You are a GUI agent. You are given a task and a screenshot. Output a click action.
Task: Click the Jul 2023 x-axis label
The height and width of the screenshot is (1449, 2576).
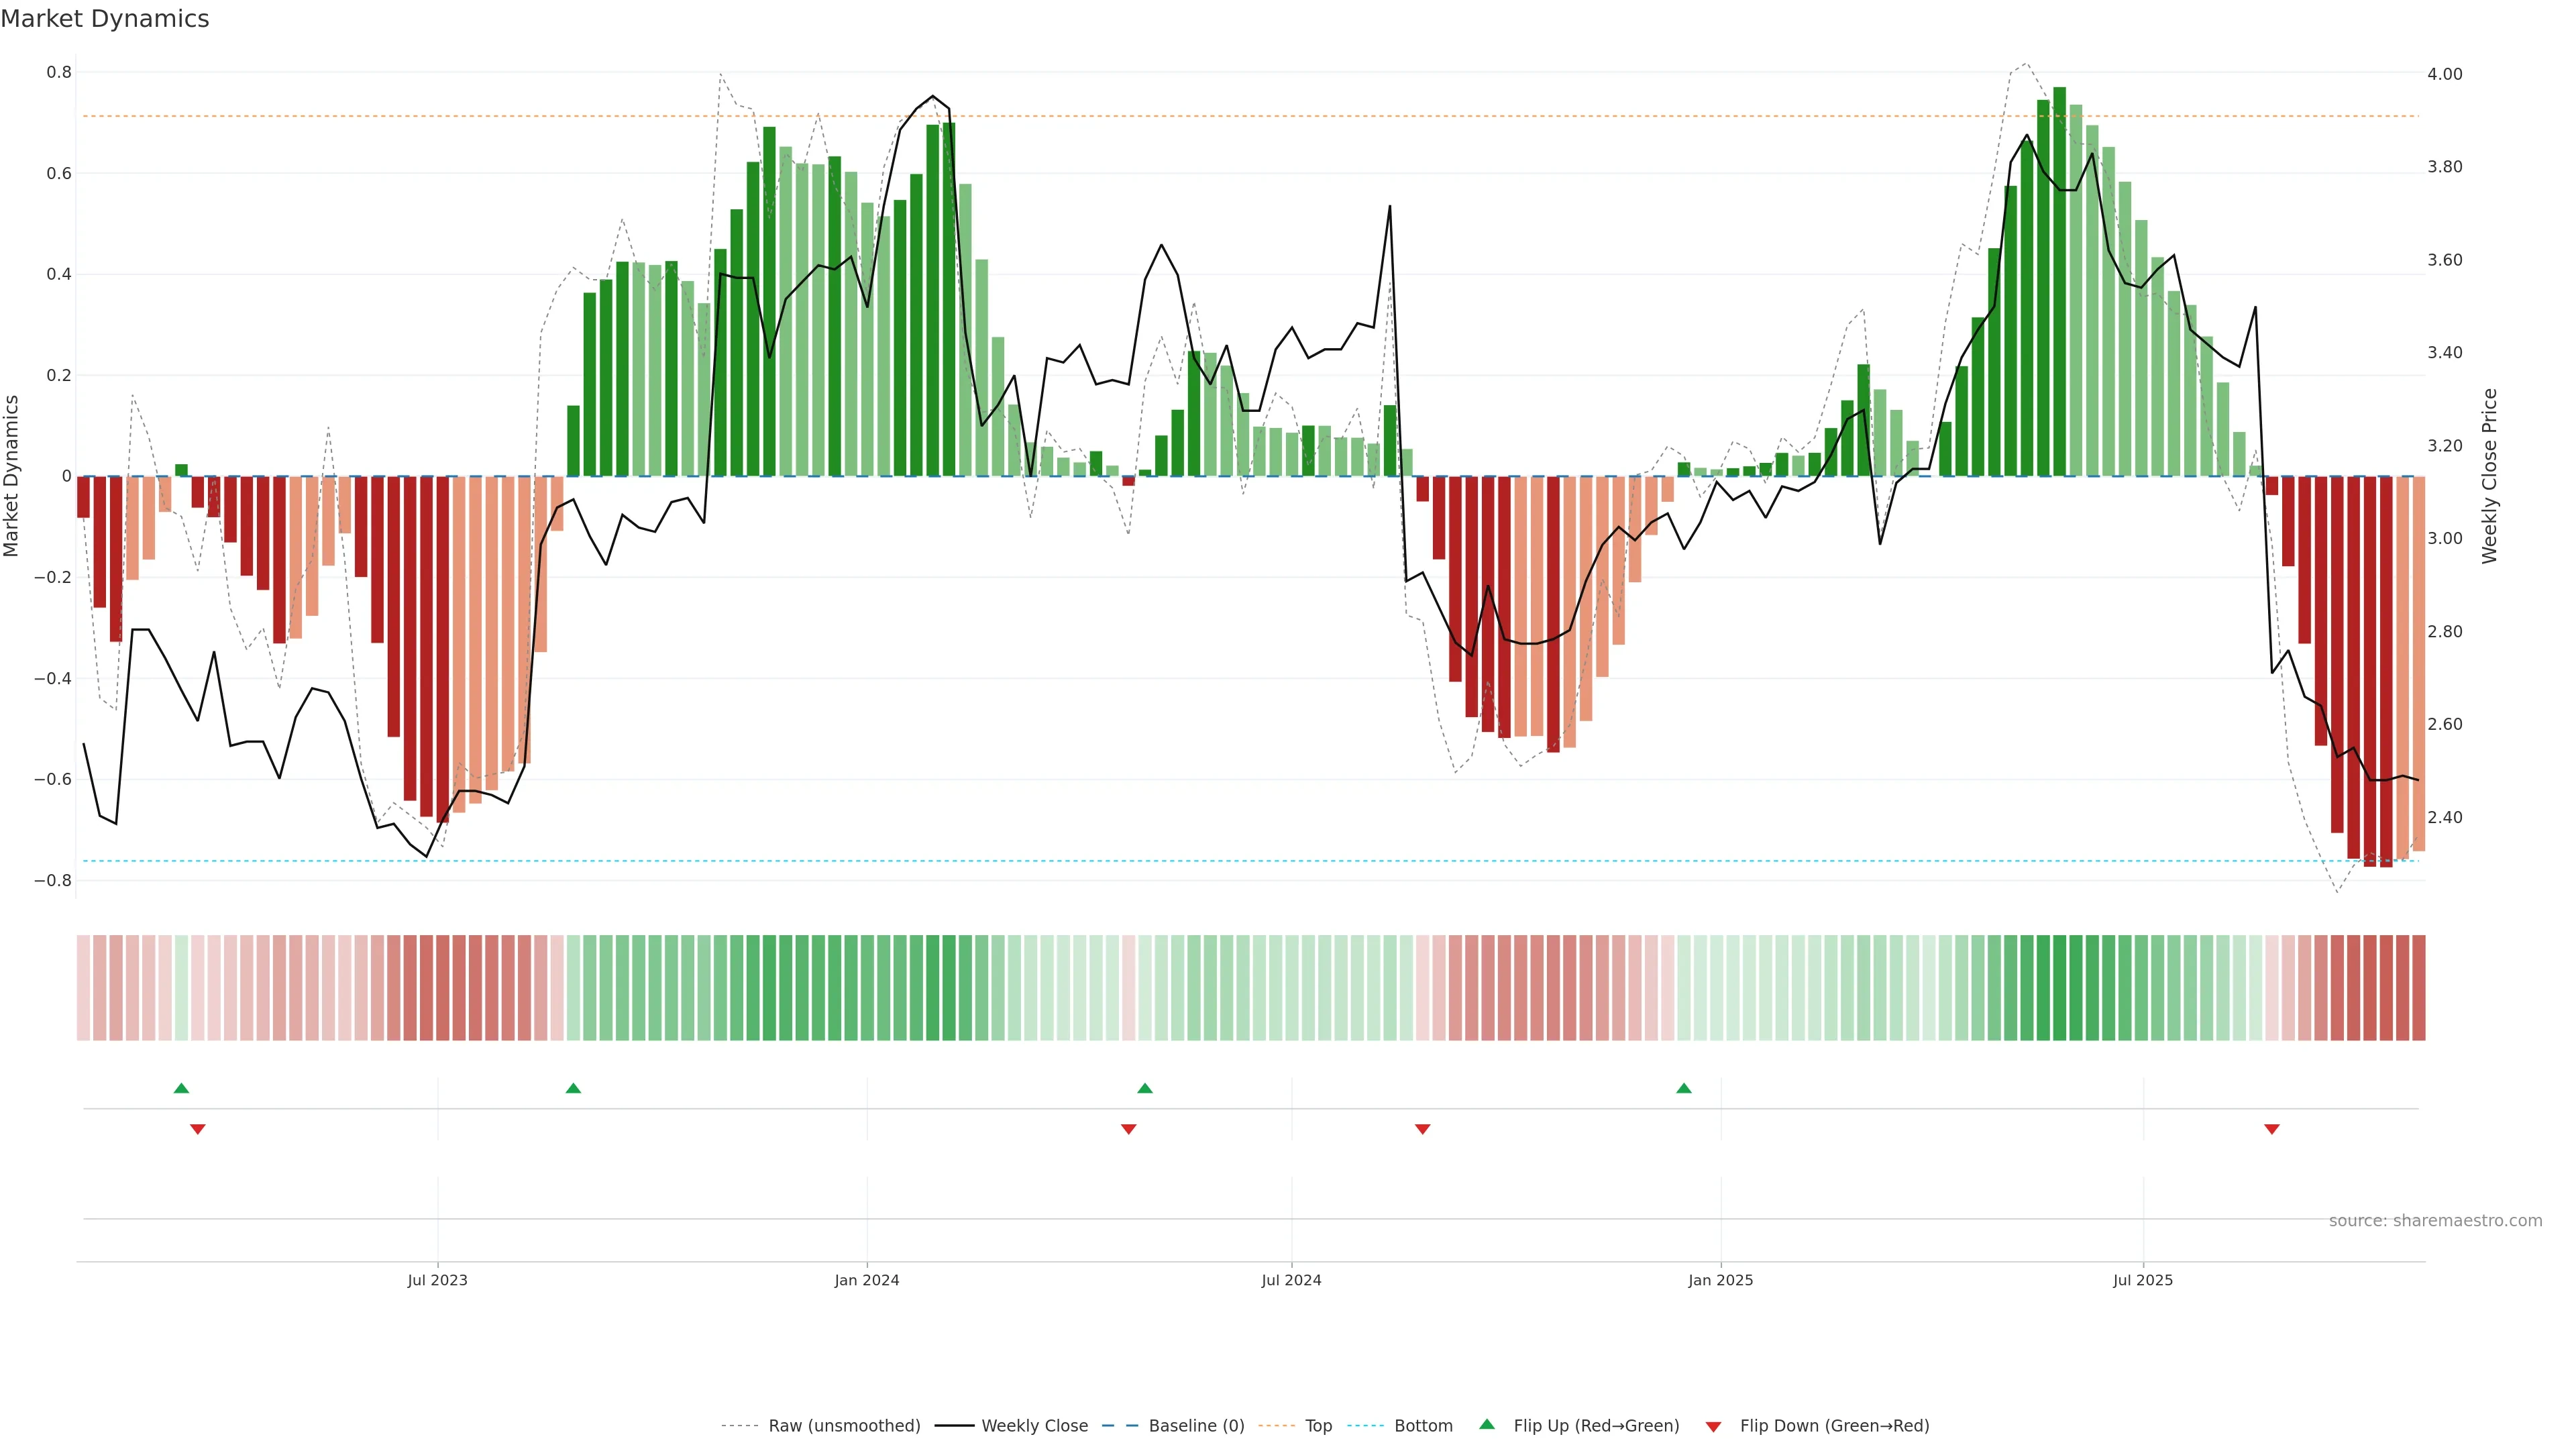tap(437, 1280)
